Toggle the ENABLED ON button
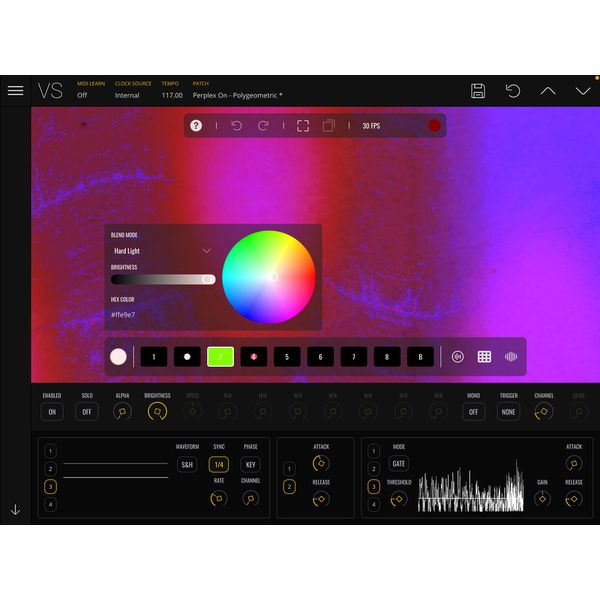Image resolution: width=600 pixels, height=600 pixels. [x=51, y=412]
